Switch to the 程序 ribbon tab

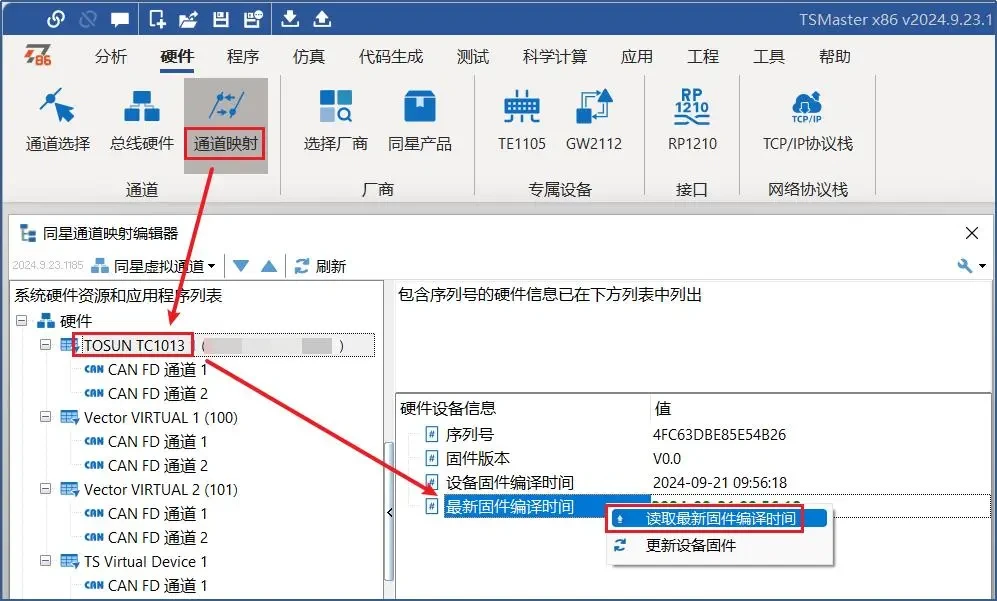click(243, 57)
